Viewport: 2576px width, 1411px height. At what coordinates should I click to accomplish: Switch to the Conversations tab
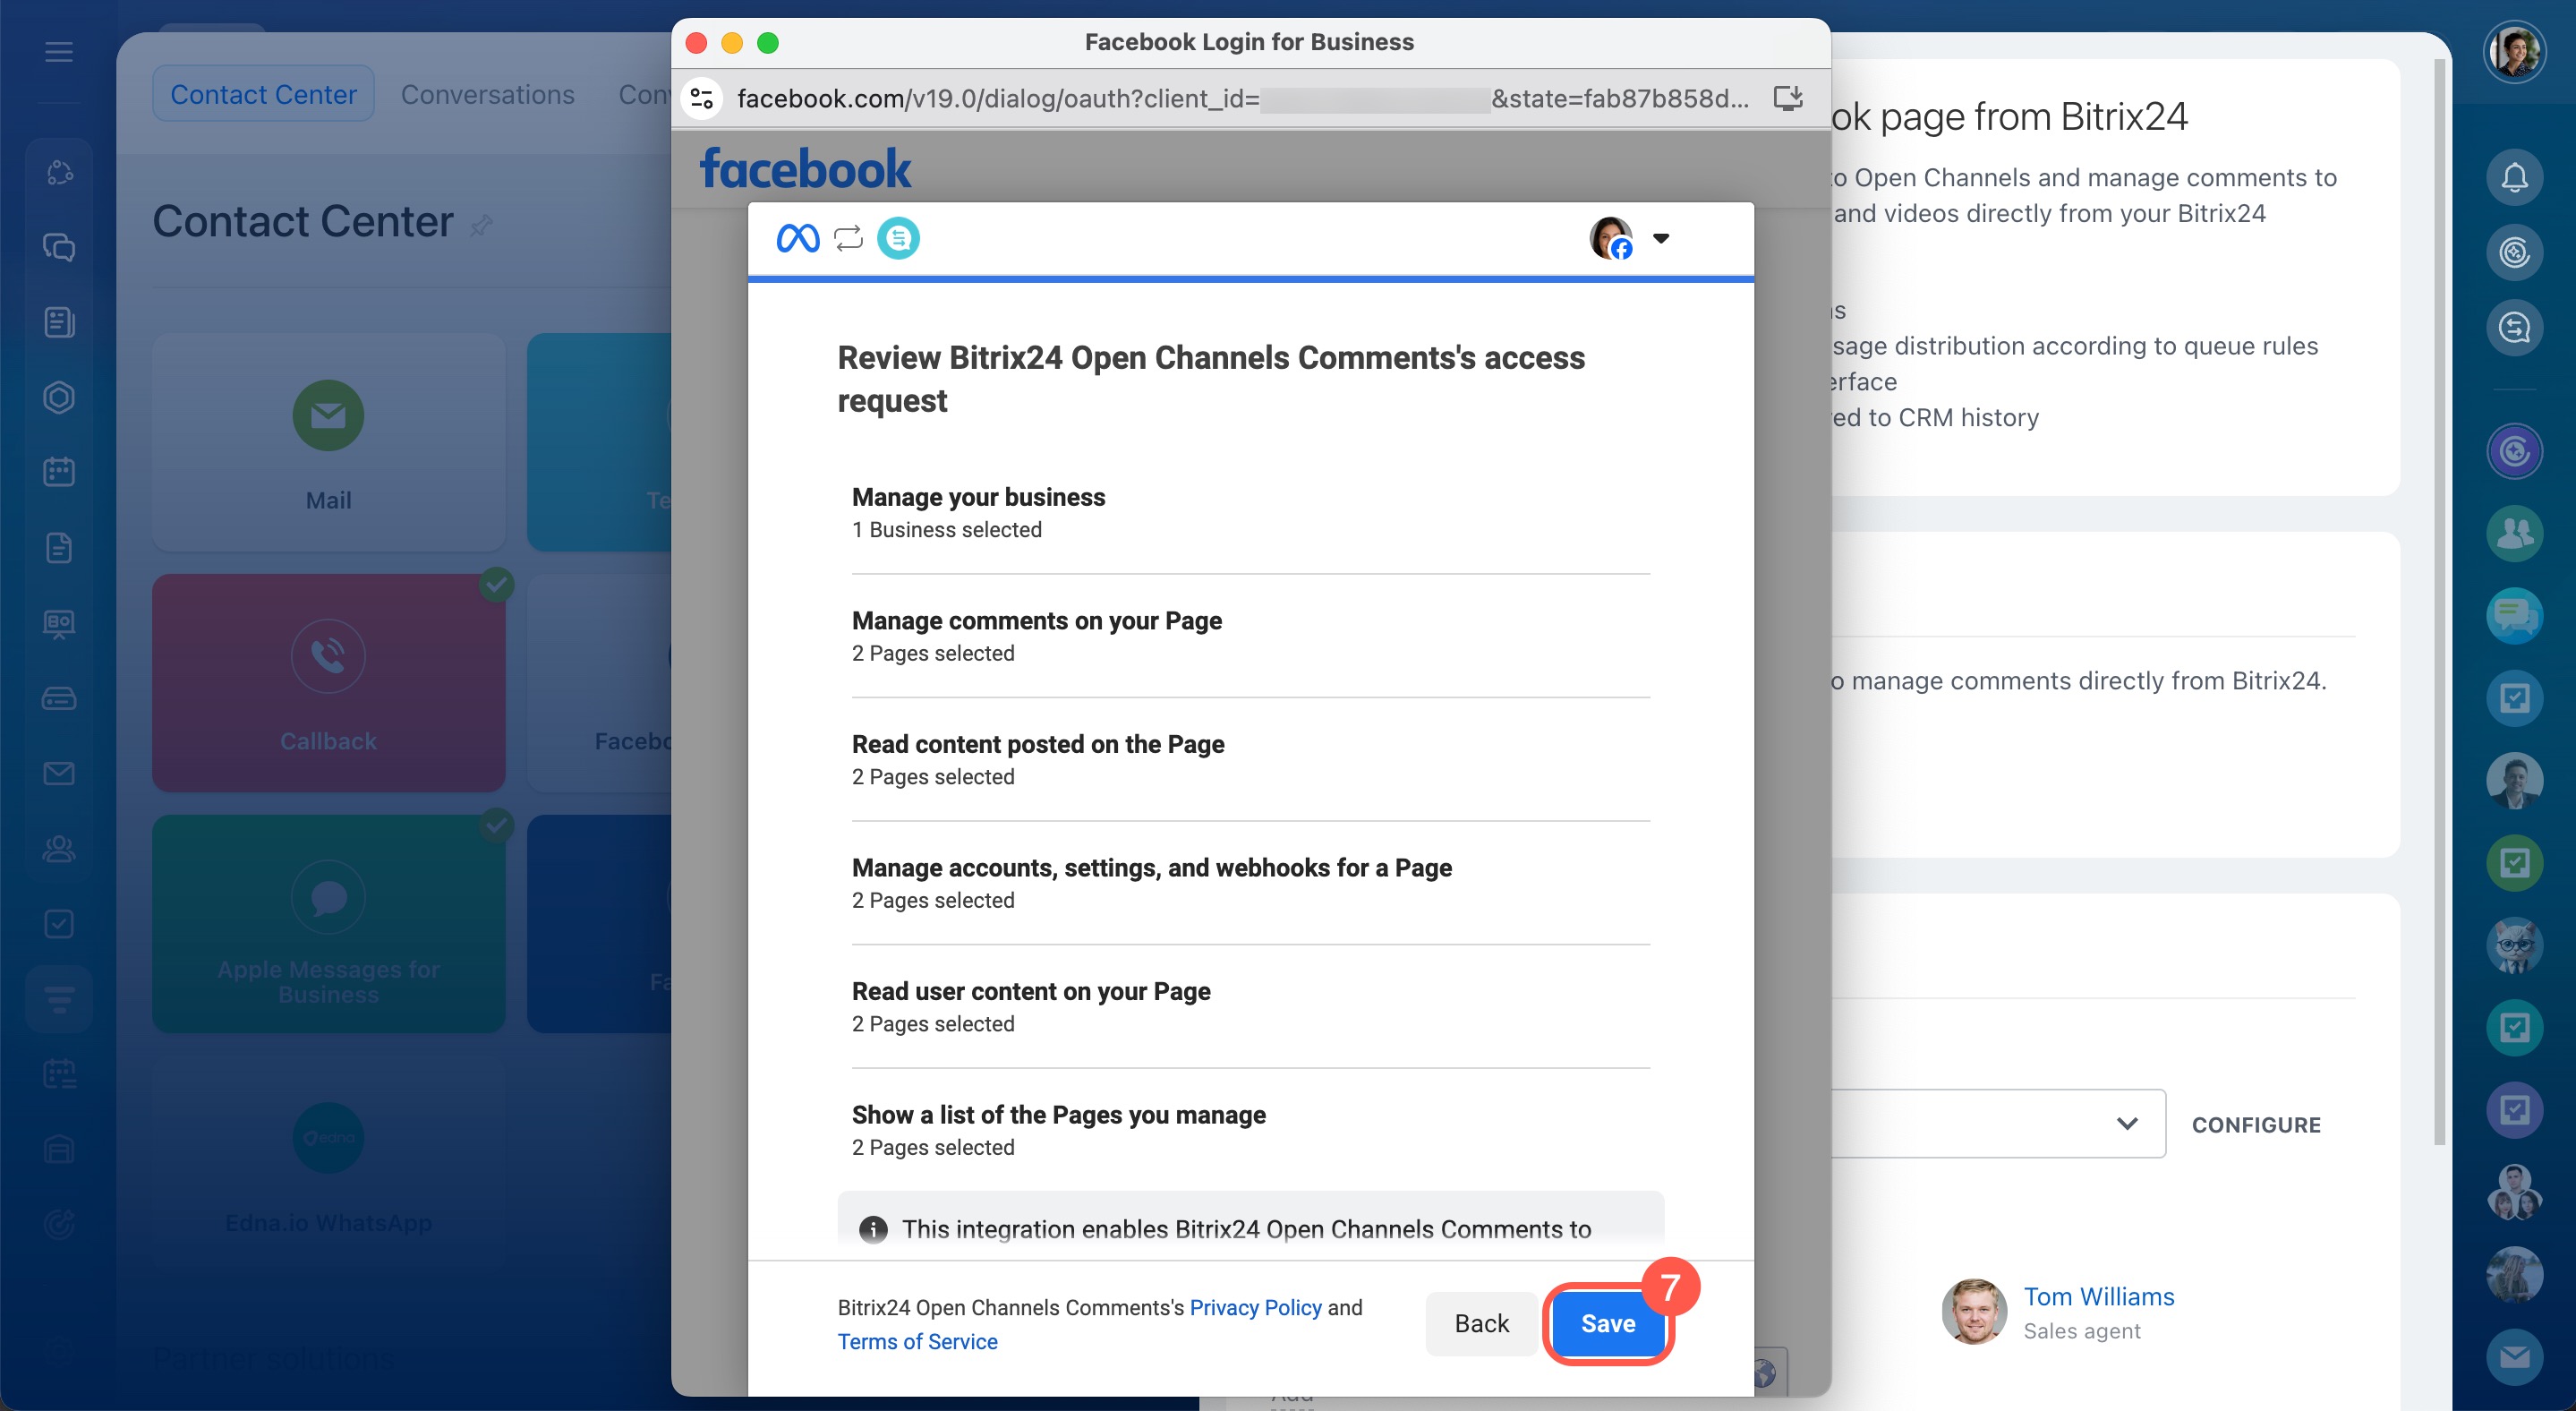(487, 94)
